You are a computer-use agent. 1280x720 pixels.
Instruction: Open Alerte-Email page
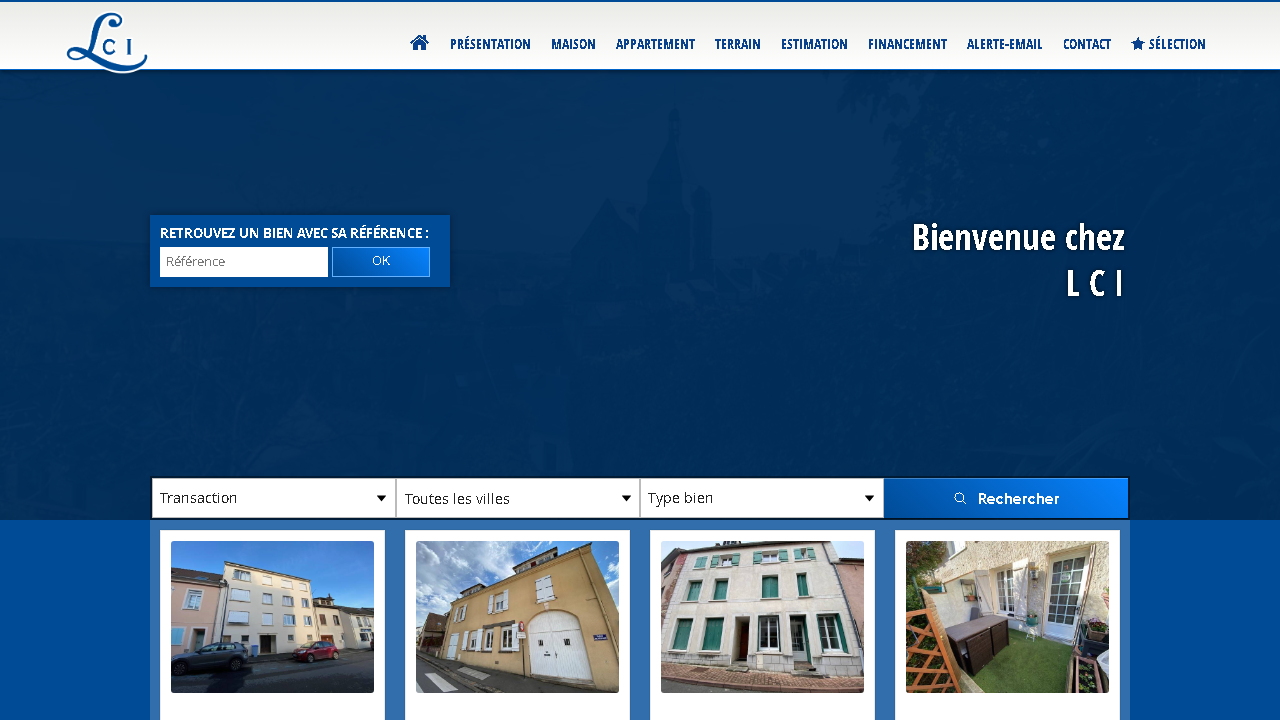click(1004, 44)
